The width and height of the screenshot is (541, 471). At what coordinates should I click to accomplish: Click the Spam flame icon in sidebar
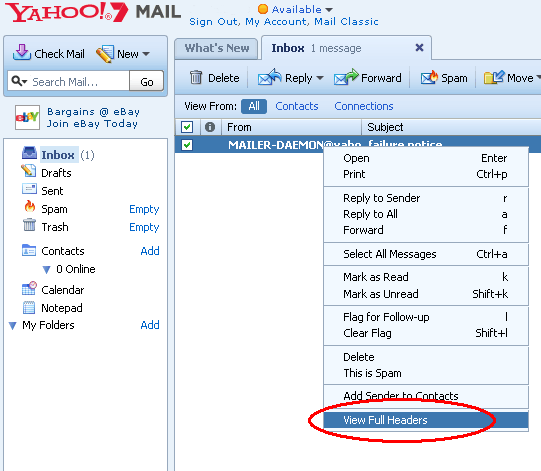tap(30, 206)
